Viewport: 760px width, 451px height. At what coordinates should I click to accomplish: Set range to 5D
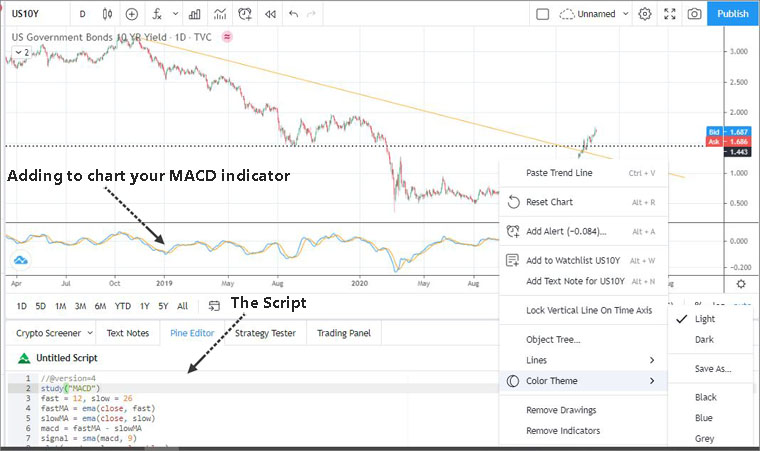click(41, 306)
